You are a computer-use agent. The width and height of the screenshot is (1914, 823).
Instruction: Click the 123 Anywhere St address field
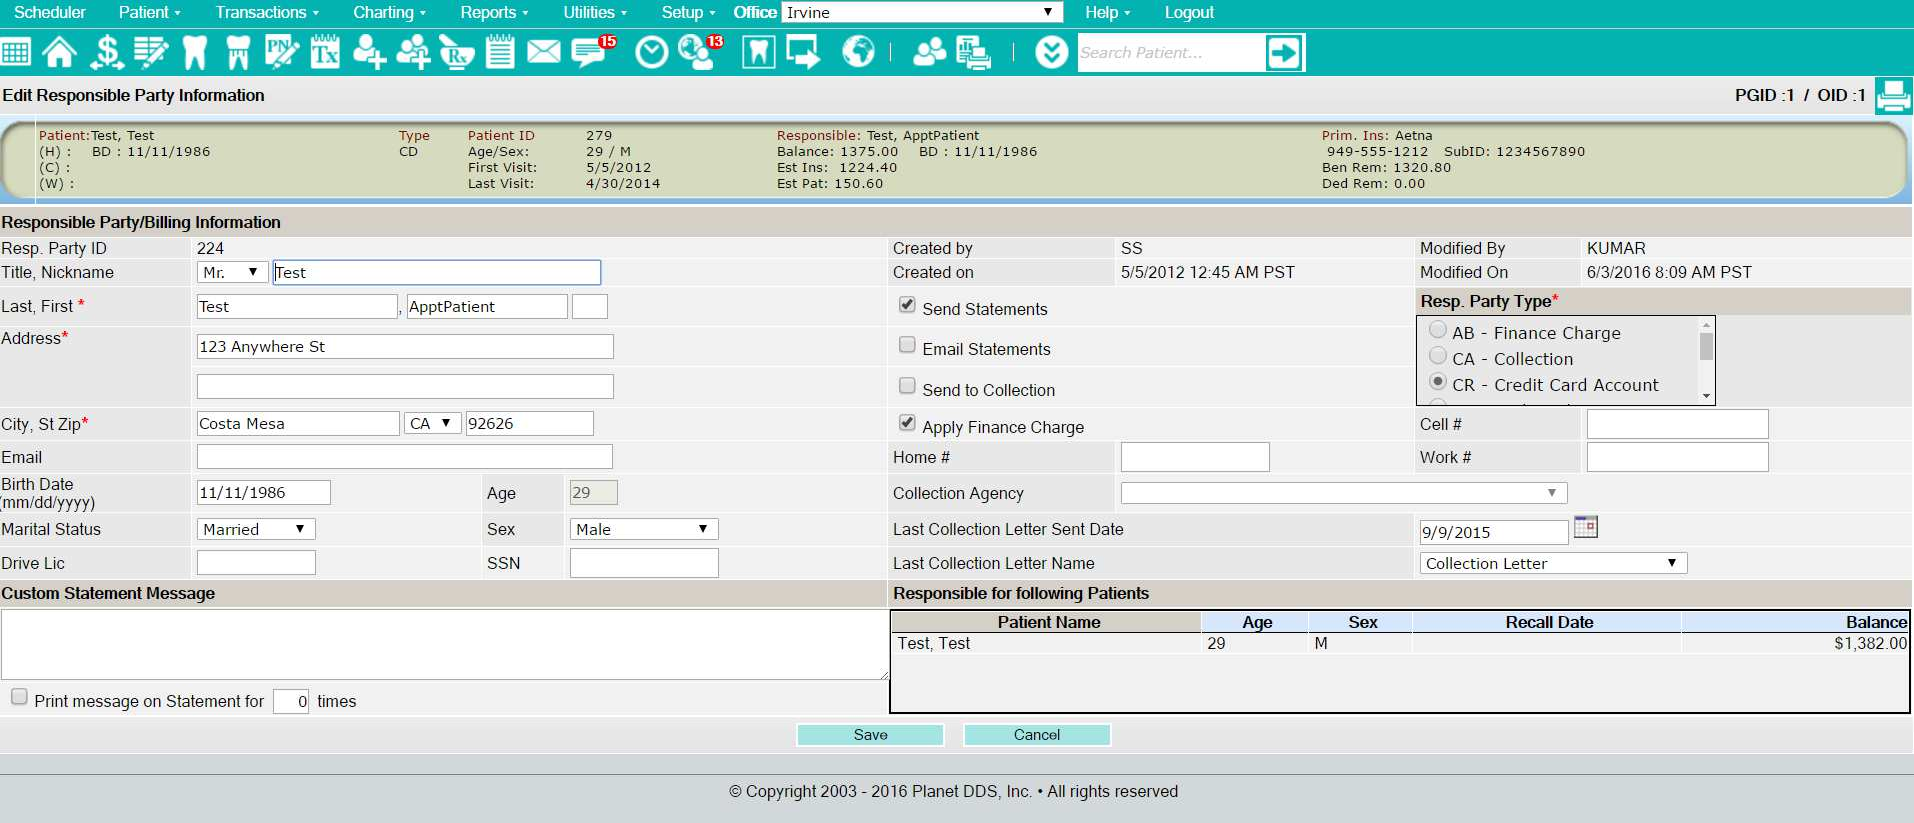click(x=405, y=346)
